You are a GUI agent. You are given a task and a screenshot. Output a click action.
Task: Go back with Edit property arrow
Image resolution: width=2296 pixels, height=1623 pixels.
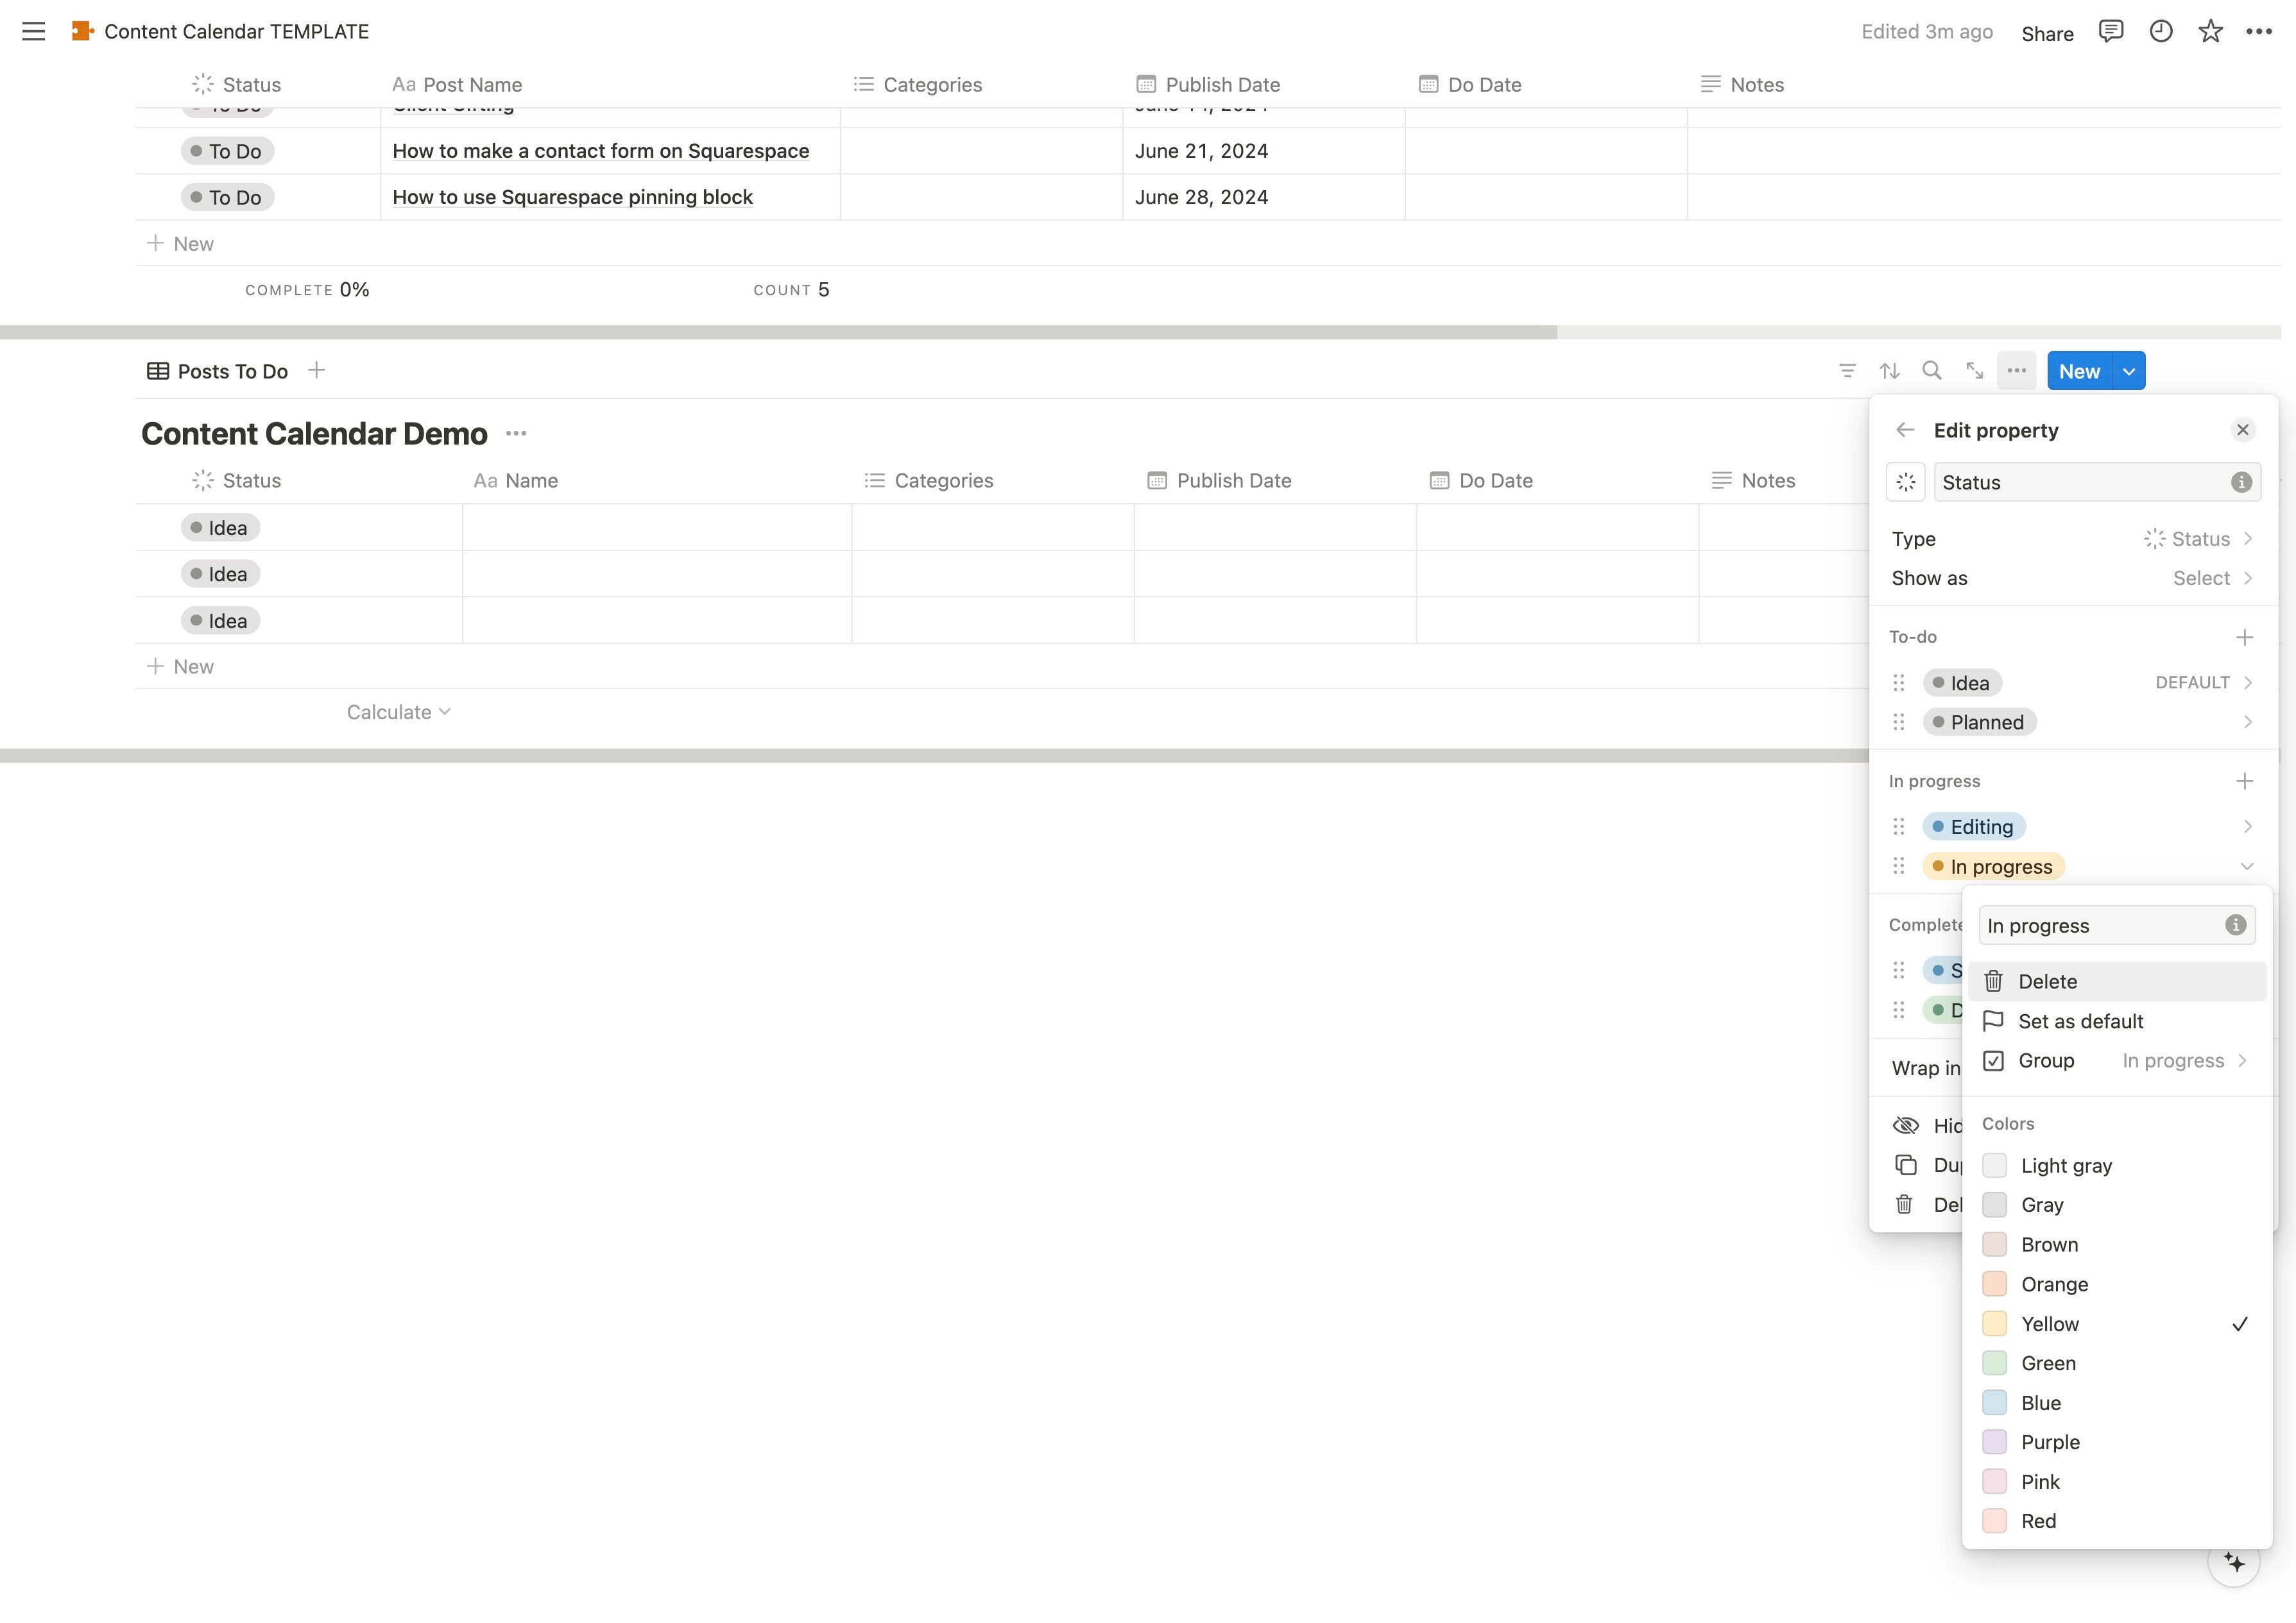(x=1904, y=430)
